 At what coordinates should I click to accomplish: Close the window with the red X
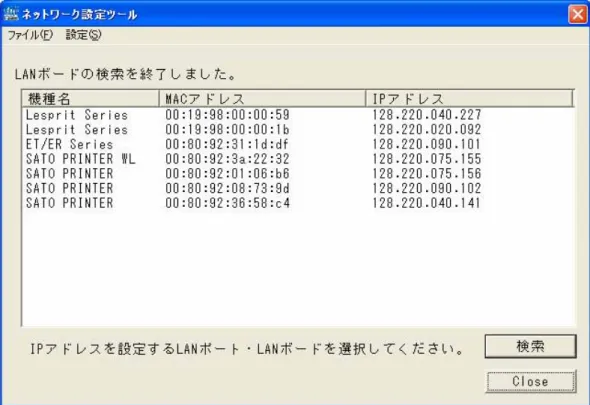tap(578, 14)
